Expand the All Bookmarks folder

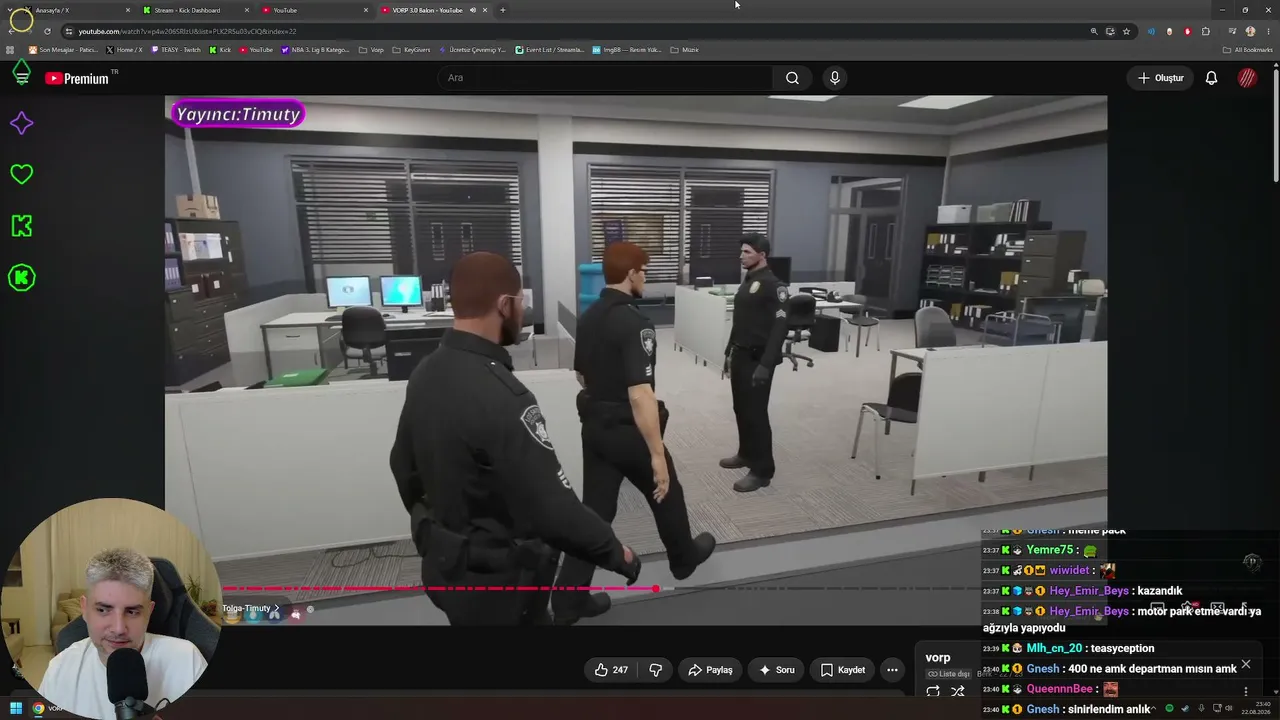[x=1248, y=49]
